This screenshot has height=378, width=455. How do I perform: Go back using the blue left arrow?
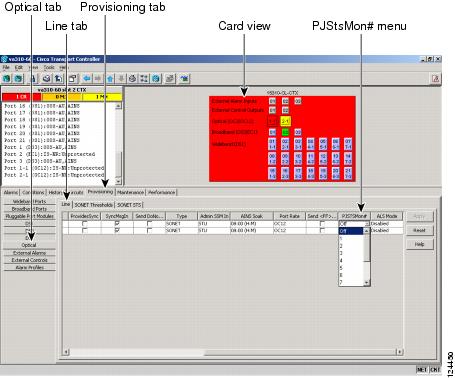87,79
